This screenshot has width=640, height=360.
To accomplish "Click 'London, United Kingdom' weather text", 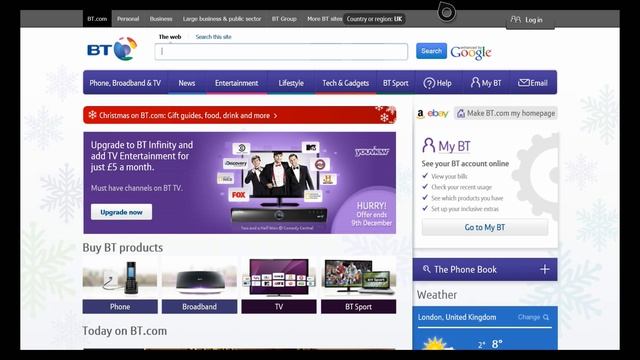I will [457, 317].
